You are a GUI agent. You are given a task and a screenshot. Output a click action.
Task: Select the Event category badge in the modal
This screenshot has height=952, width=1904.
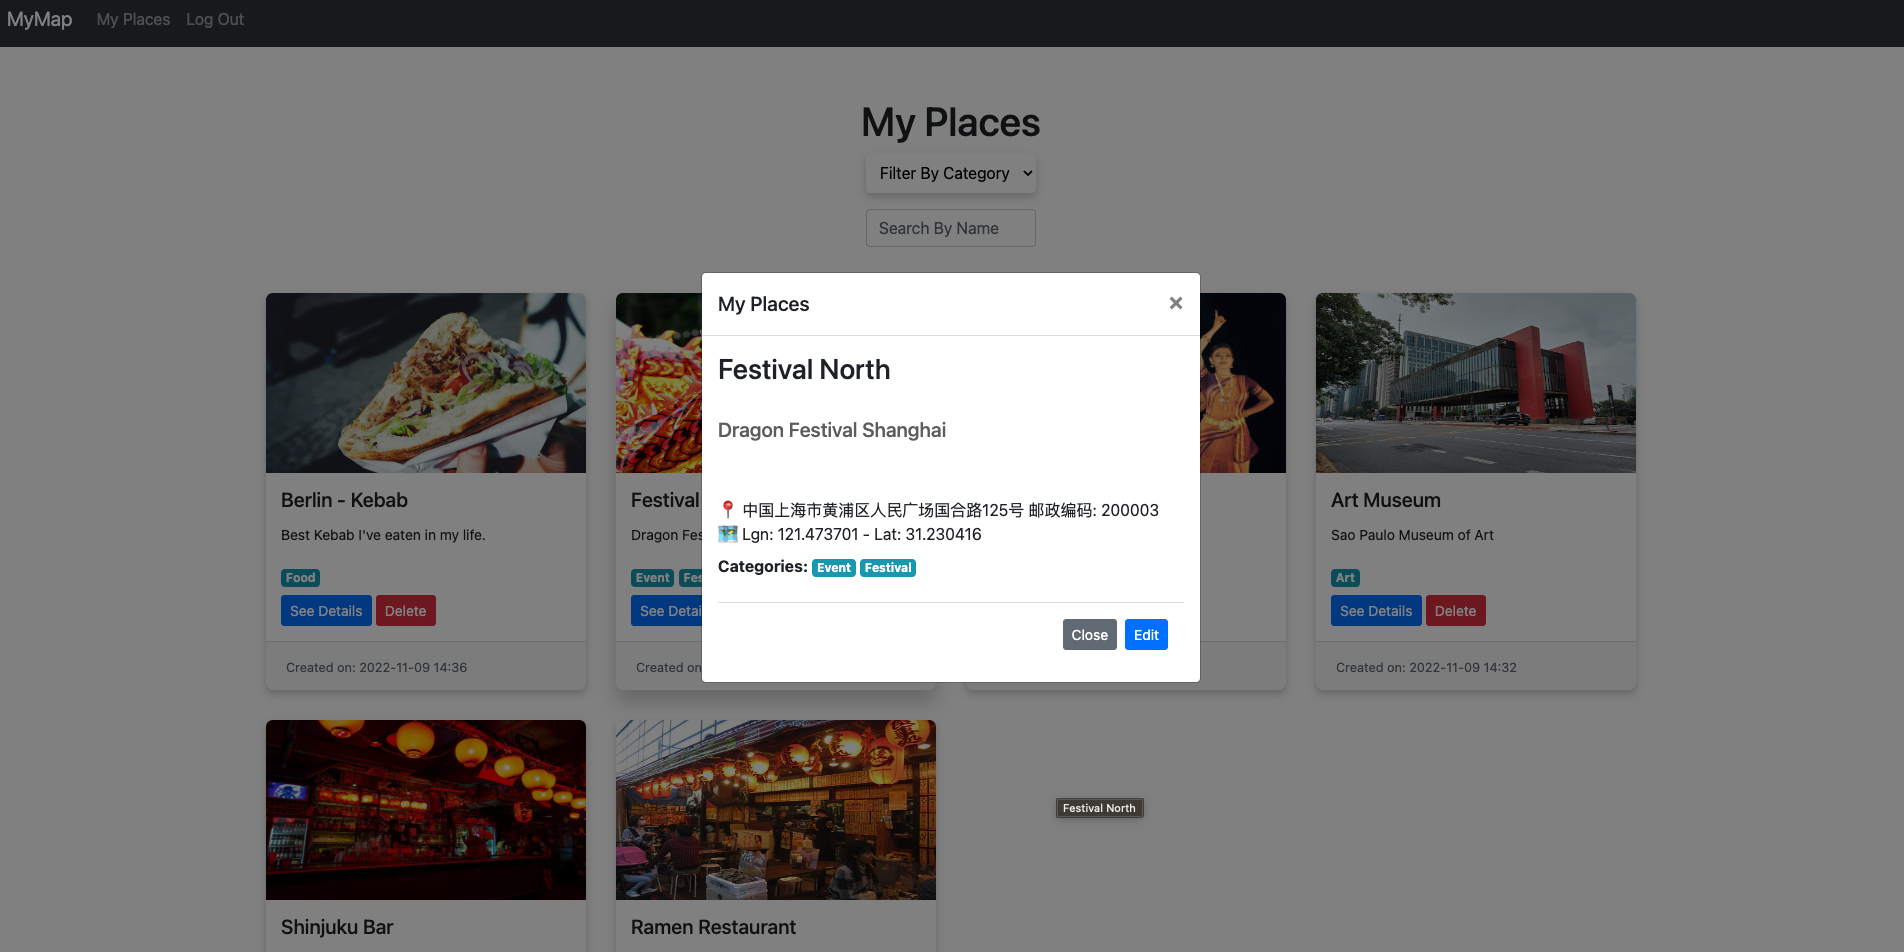(833, 567)
